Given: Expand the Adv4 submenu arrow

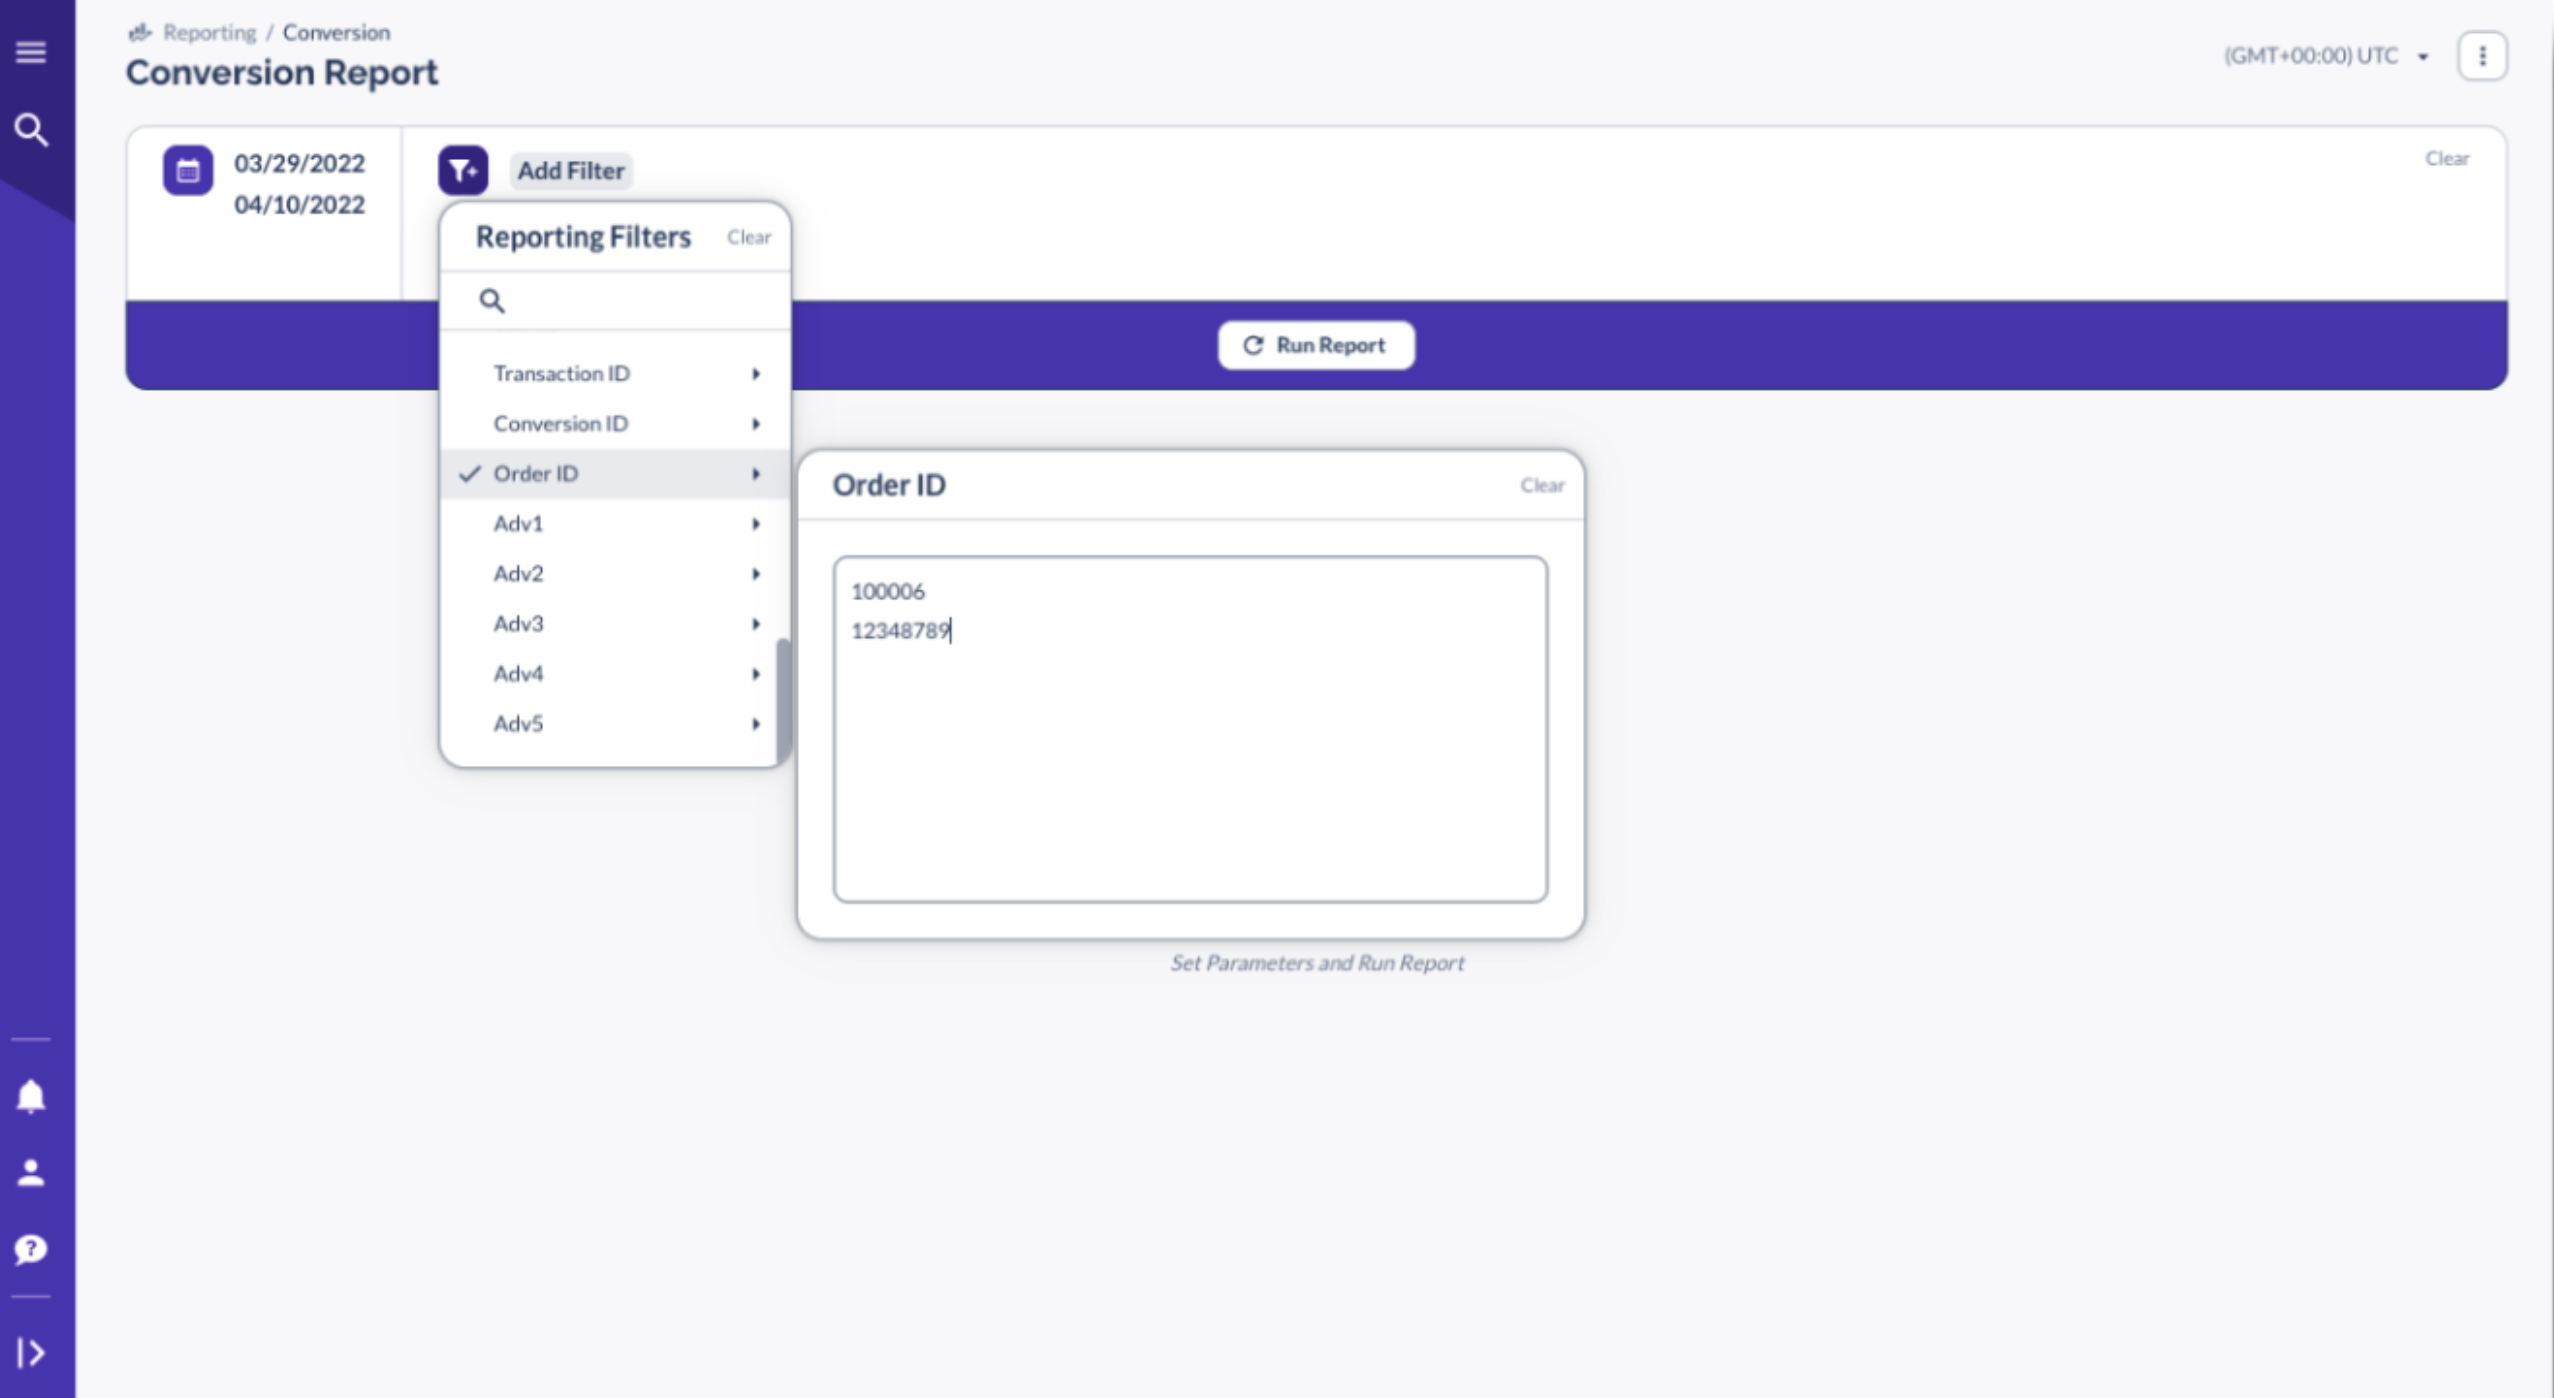Looking at the screenshot, I should pos(756,674).
